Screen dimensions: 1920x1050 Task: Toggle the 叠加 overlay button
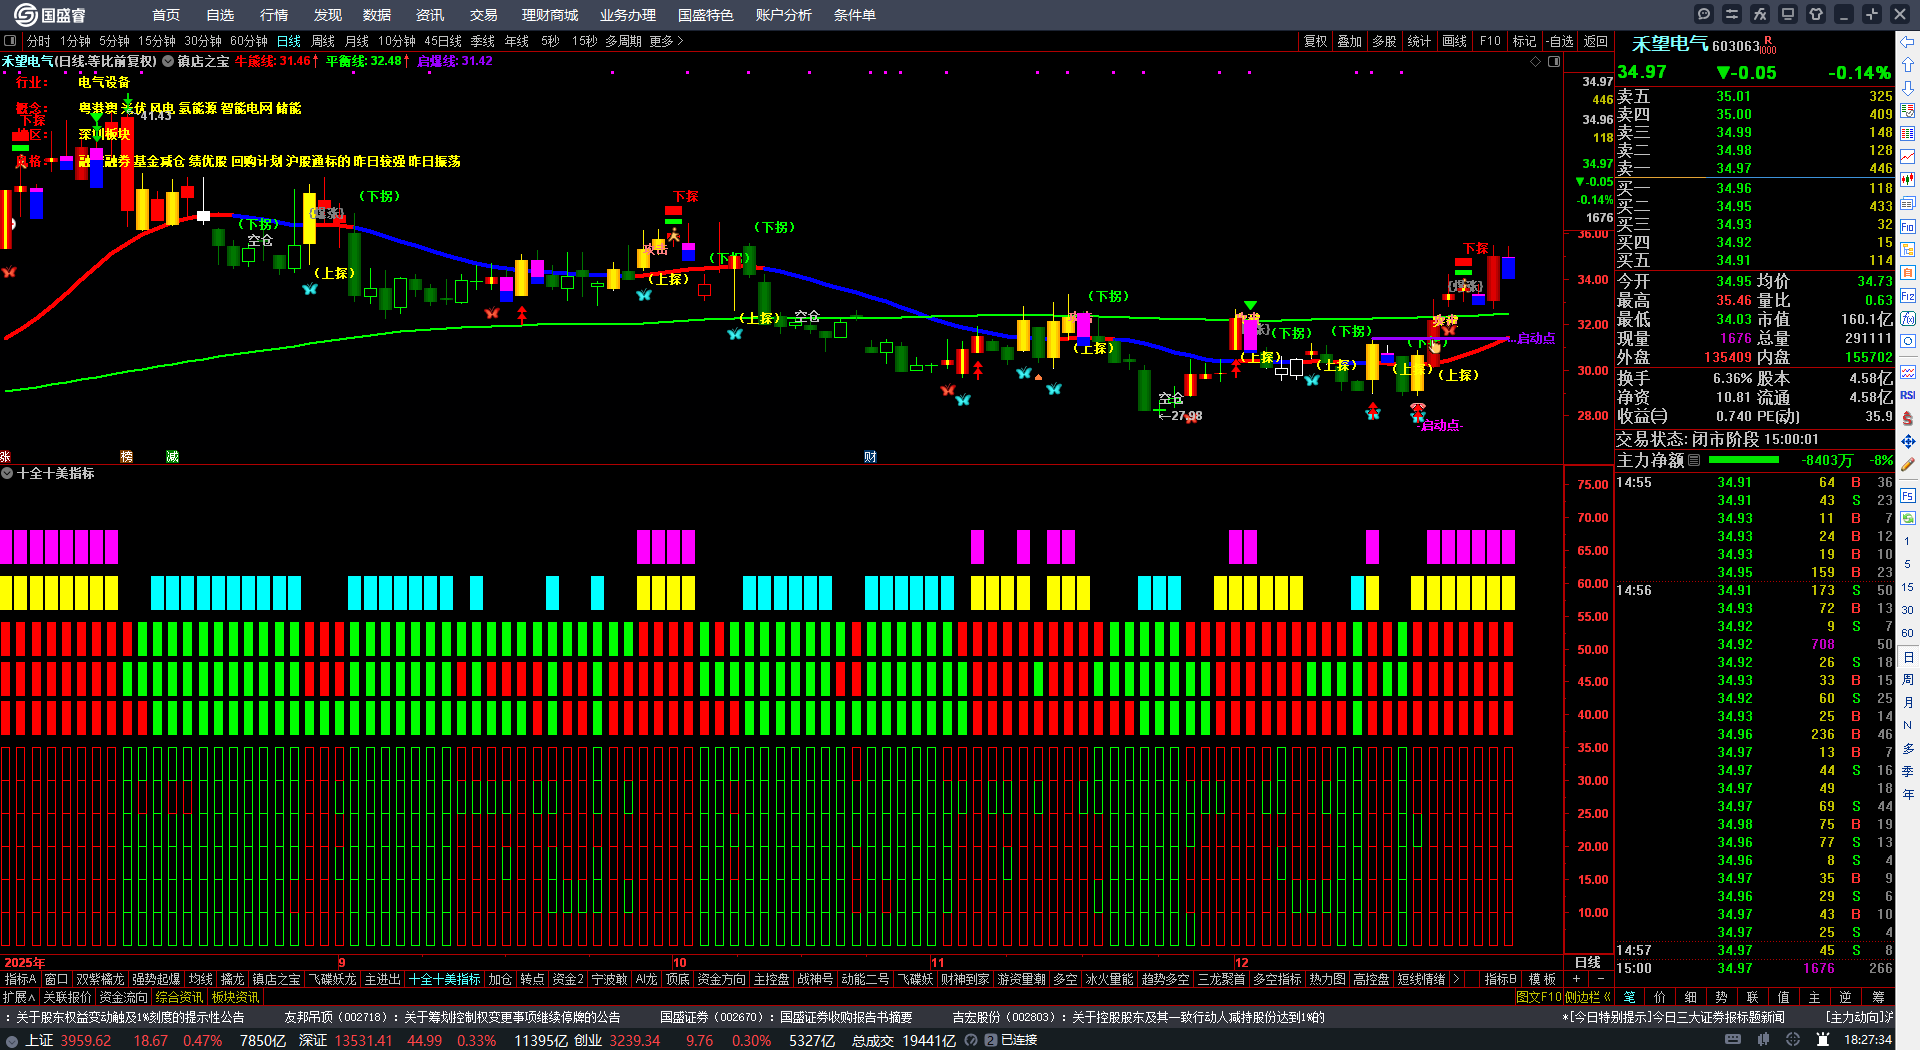pos(1350,41)
